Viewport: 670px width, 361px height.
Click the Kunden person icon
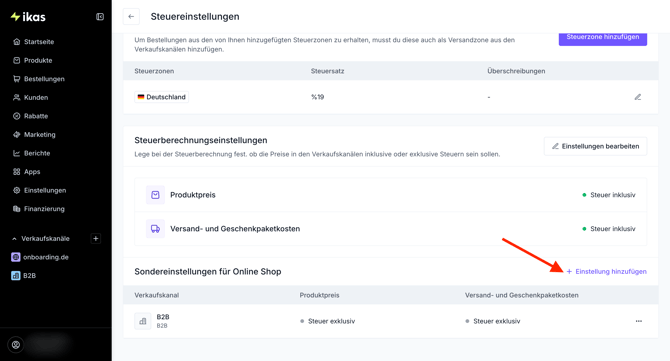pyautogui.click(x=17, y=97)
